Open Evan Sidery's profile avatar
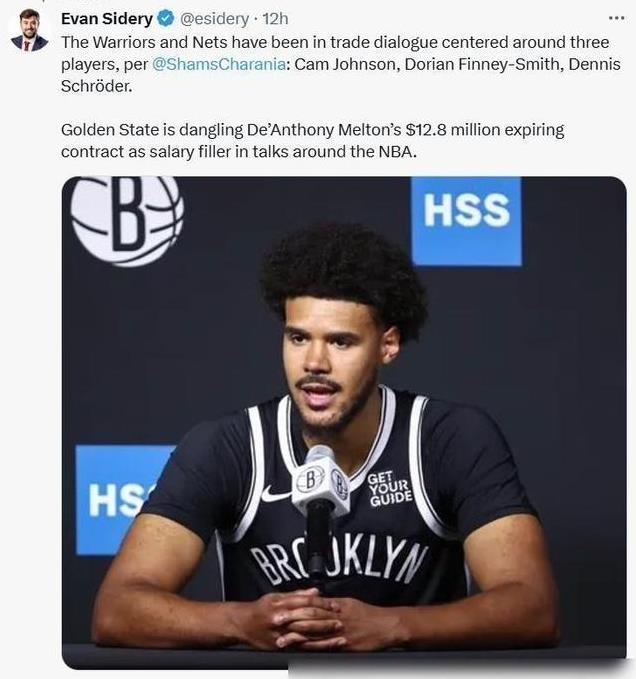636x679 pixels. (x=29, y=30)
